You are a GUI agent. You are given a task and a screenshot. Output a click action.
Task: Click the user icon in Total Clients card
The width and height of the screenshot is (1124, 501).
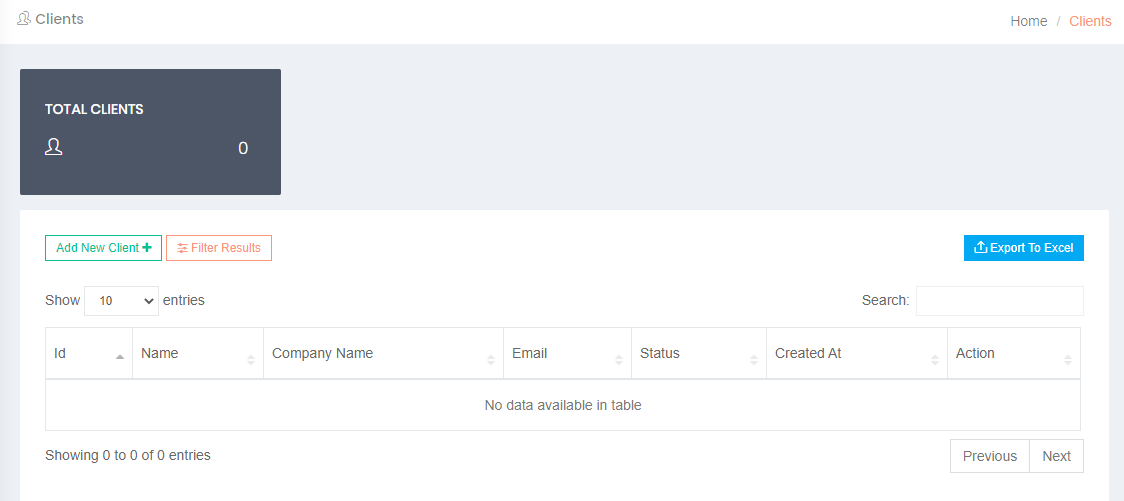[53, 148]
